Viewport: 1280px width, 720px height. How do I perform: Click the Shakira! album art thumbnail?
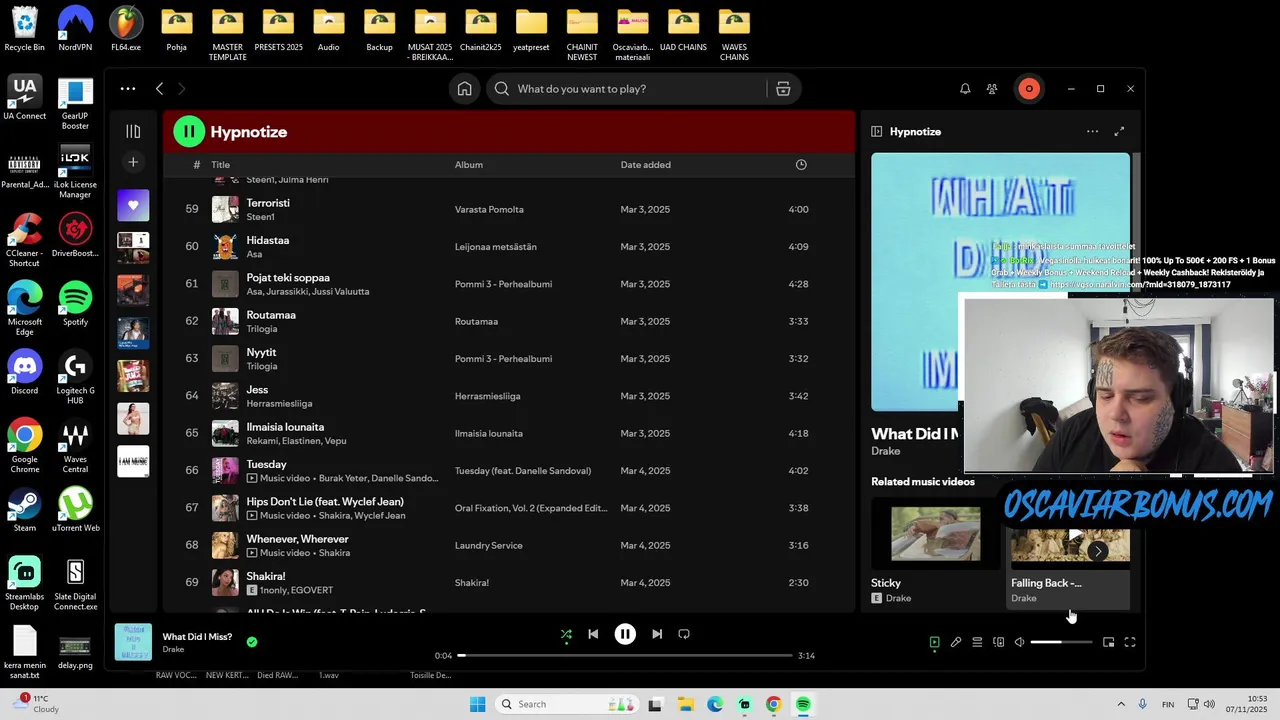[225, 583]
